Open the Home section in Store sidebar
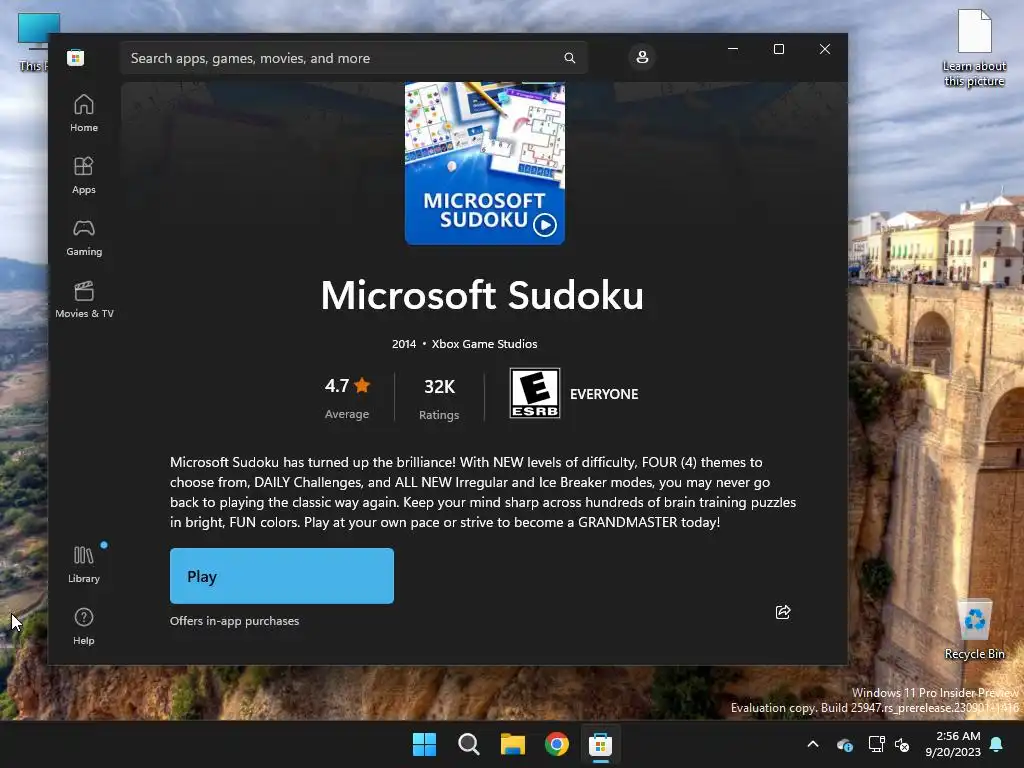The image size is (1024, 768). pyautogui.click(x=84, y=114)
